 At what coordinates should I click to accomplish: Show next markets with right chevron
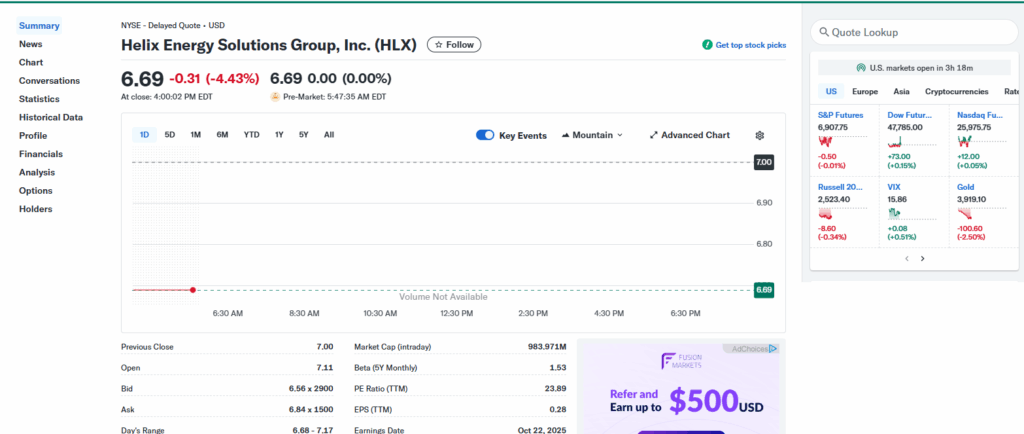[x=922, y=258]
